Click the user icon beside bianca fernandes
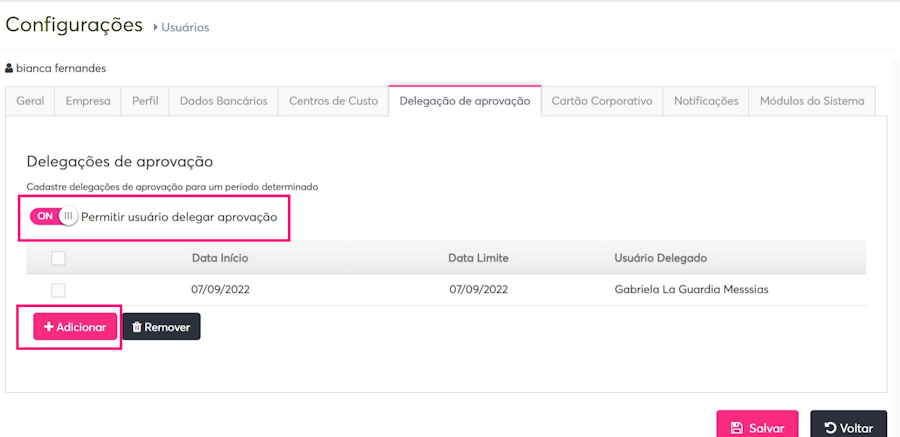 pos(9,68)
